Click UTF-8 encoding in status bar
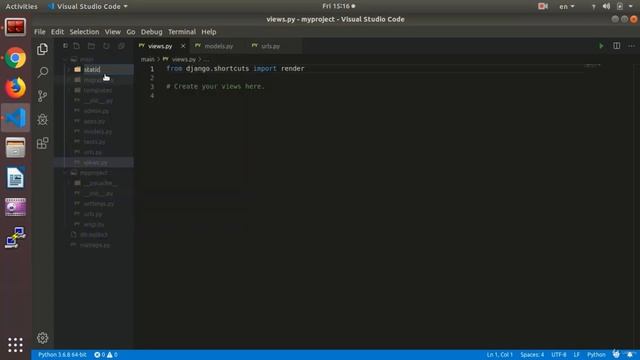640x360 pixels. pyautogui.click(x=559, y=355)
